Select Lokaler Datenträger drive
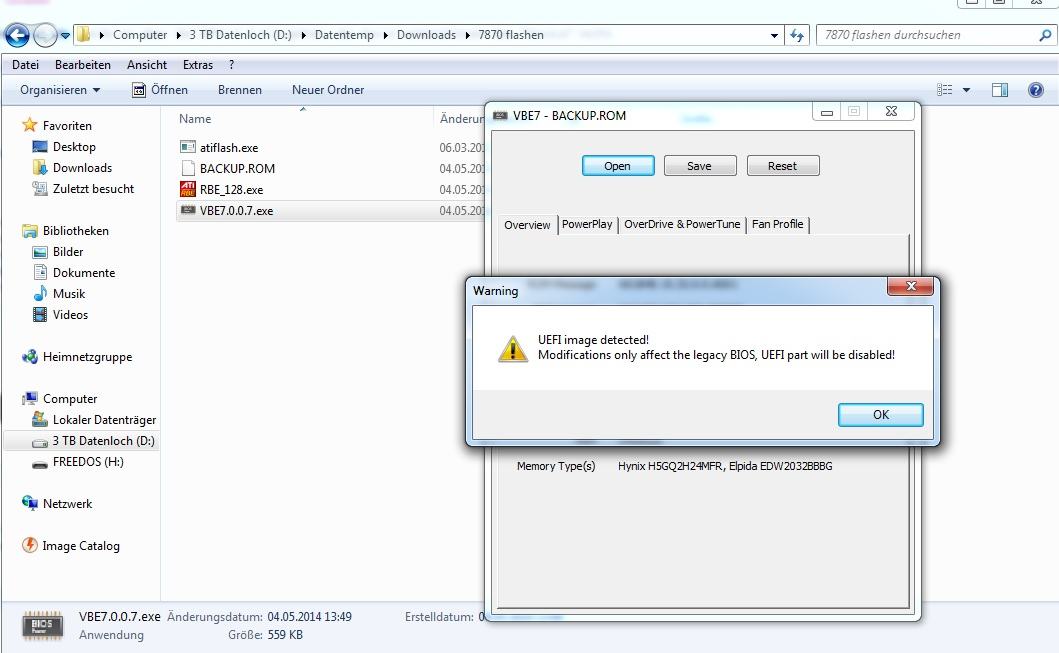The width and height of the screenshot is (1059, 653). [103, 419]
